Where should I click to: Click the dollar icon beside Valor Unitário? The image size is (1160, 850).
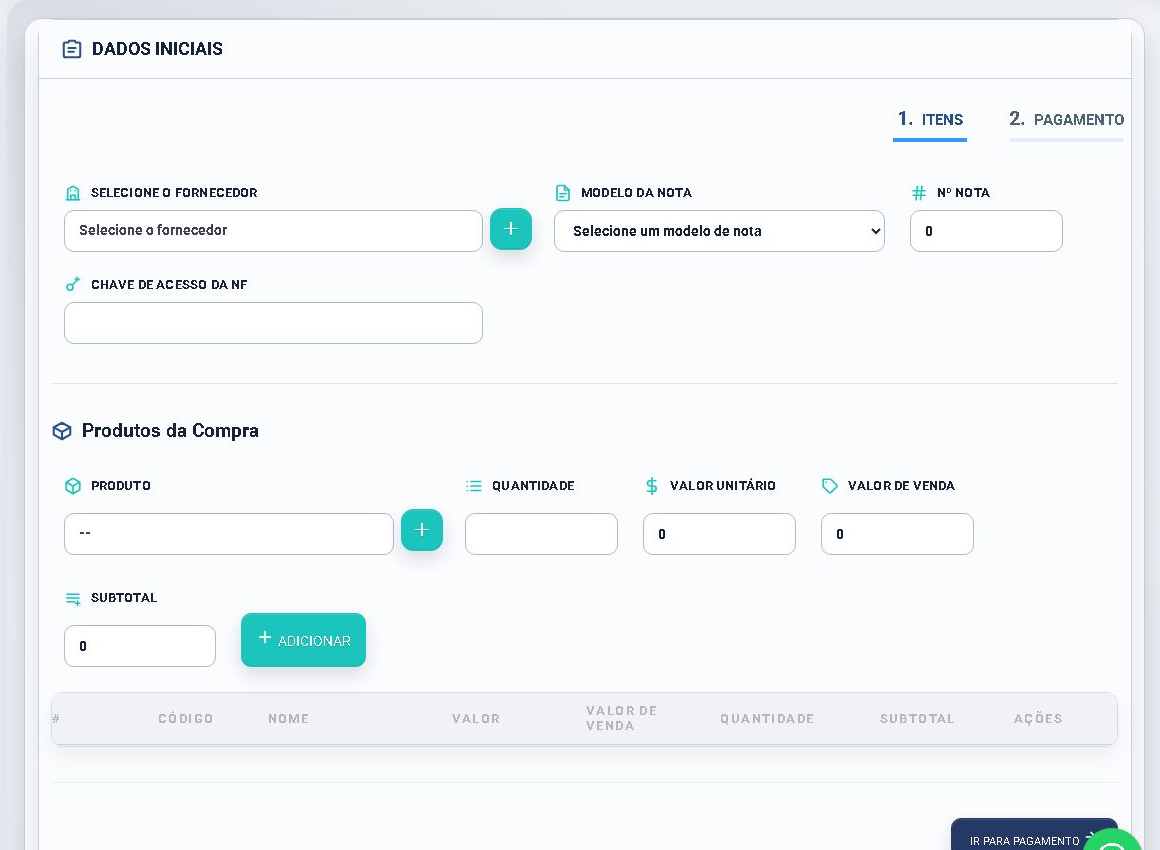[x=652, y=486]
